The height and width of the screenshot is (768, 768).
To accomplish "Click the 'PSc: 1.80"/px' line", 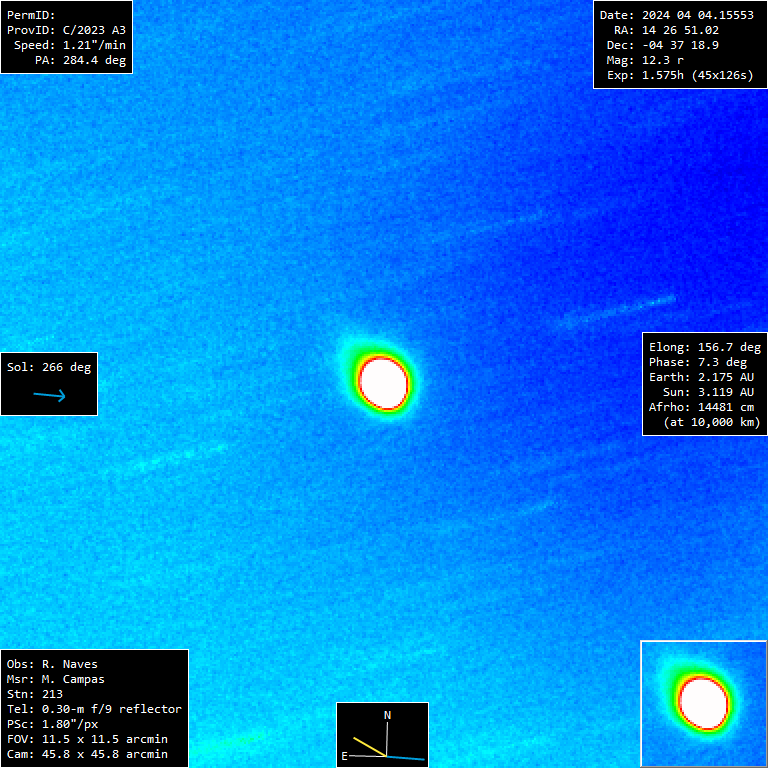I will click(x=52, y=724).
